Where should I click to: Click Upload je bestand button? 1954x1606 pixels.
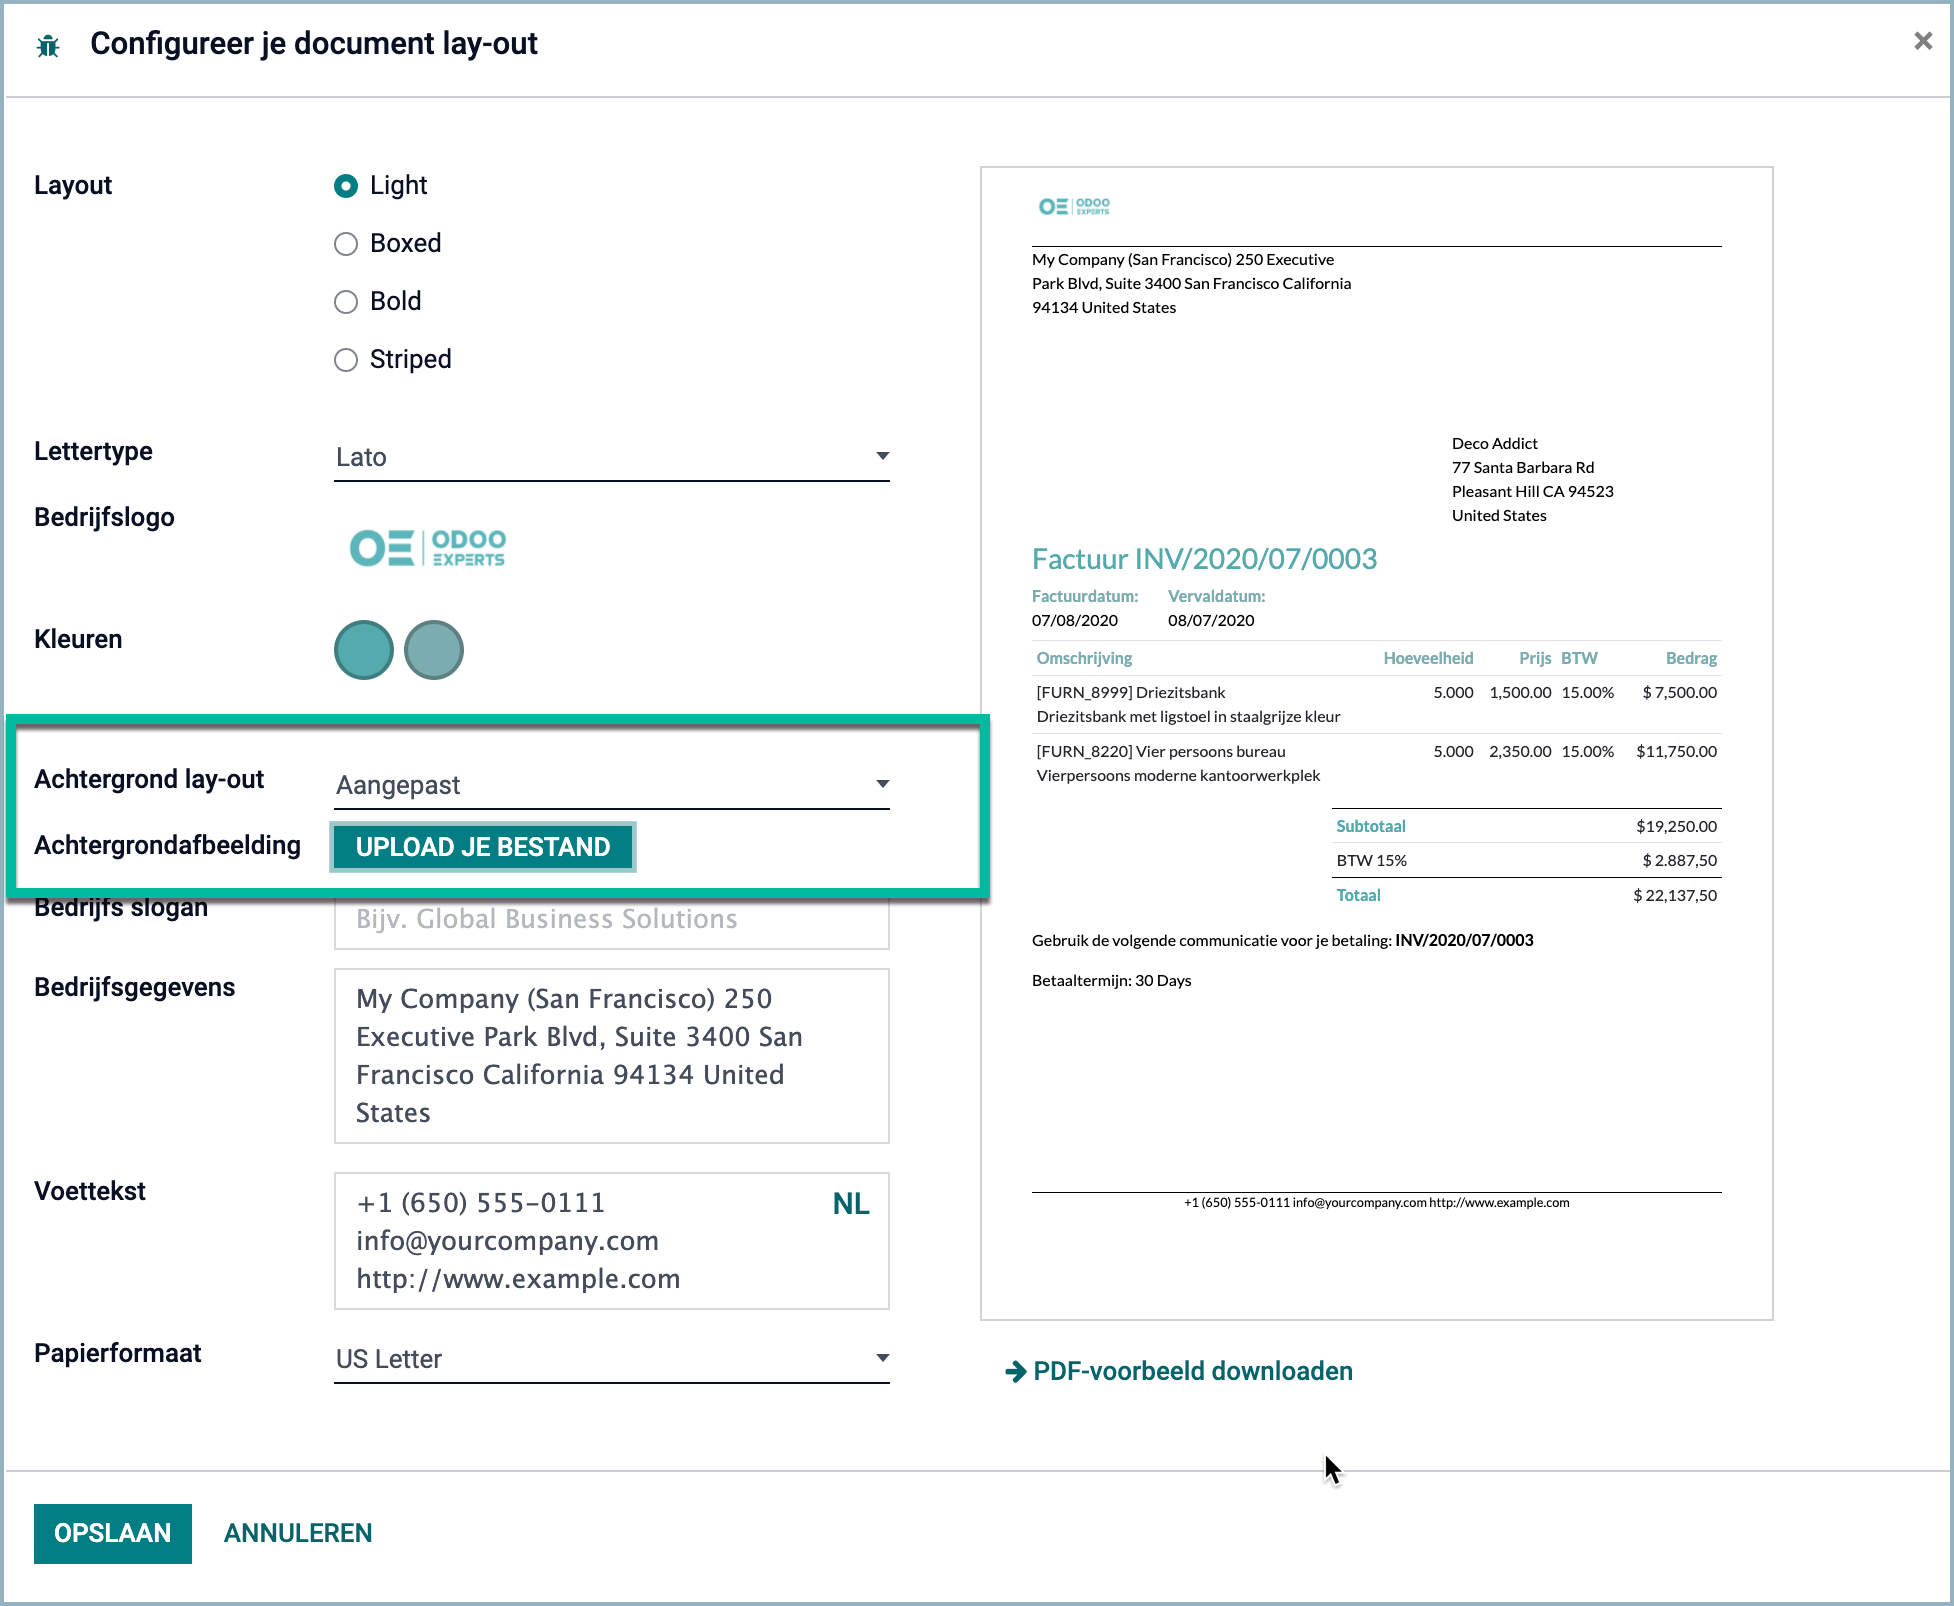pyautogui.click(x=483, y=847)
